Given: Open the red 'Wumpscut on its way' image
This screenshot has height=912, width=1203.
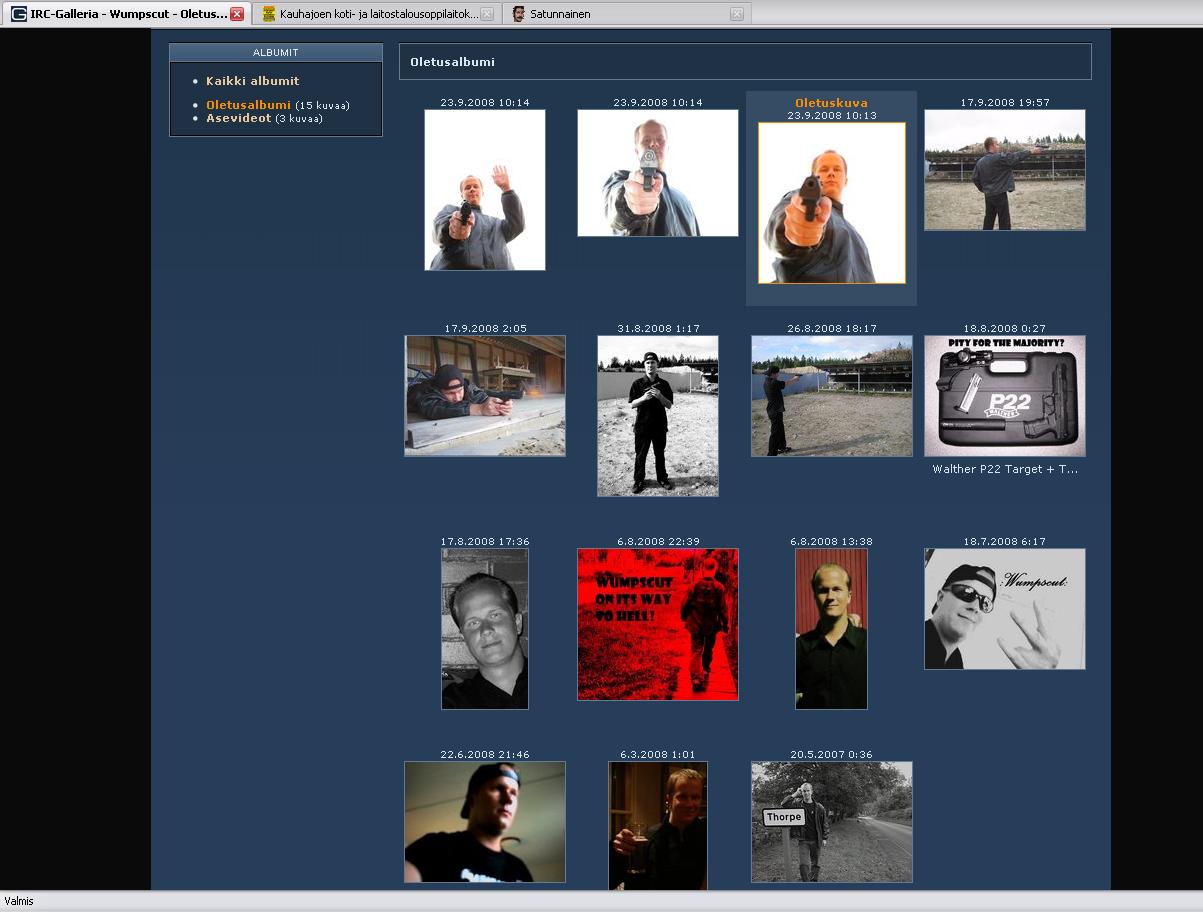Looking at the screenshot, I should pyautogui.click(x=657, y=624).
